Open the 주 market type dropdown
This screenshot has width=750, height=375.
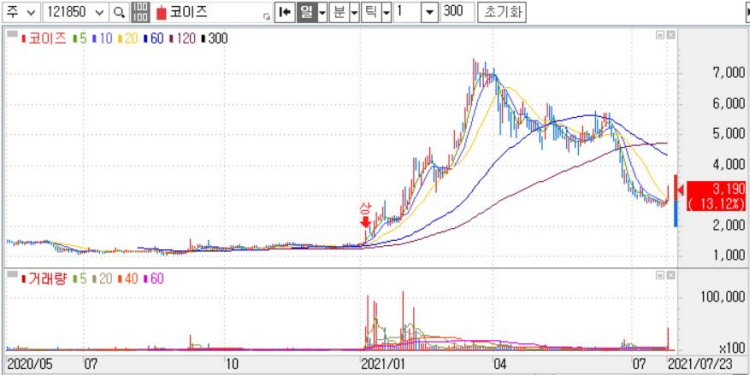[x=21, y=12]
